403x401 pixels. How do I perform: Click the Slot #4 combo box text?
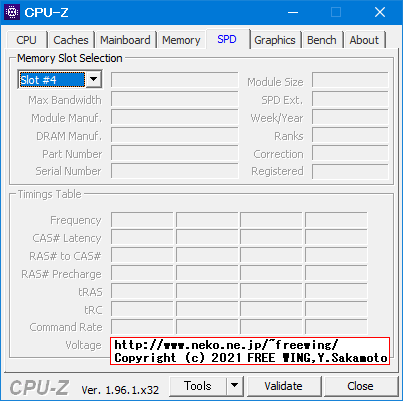(x=52, y=80)
